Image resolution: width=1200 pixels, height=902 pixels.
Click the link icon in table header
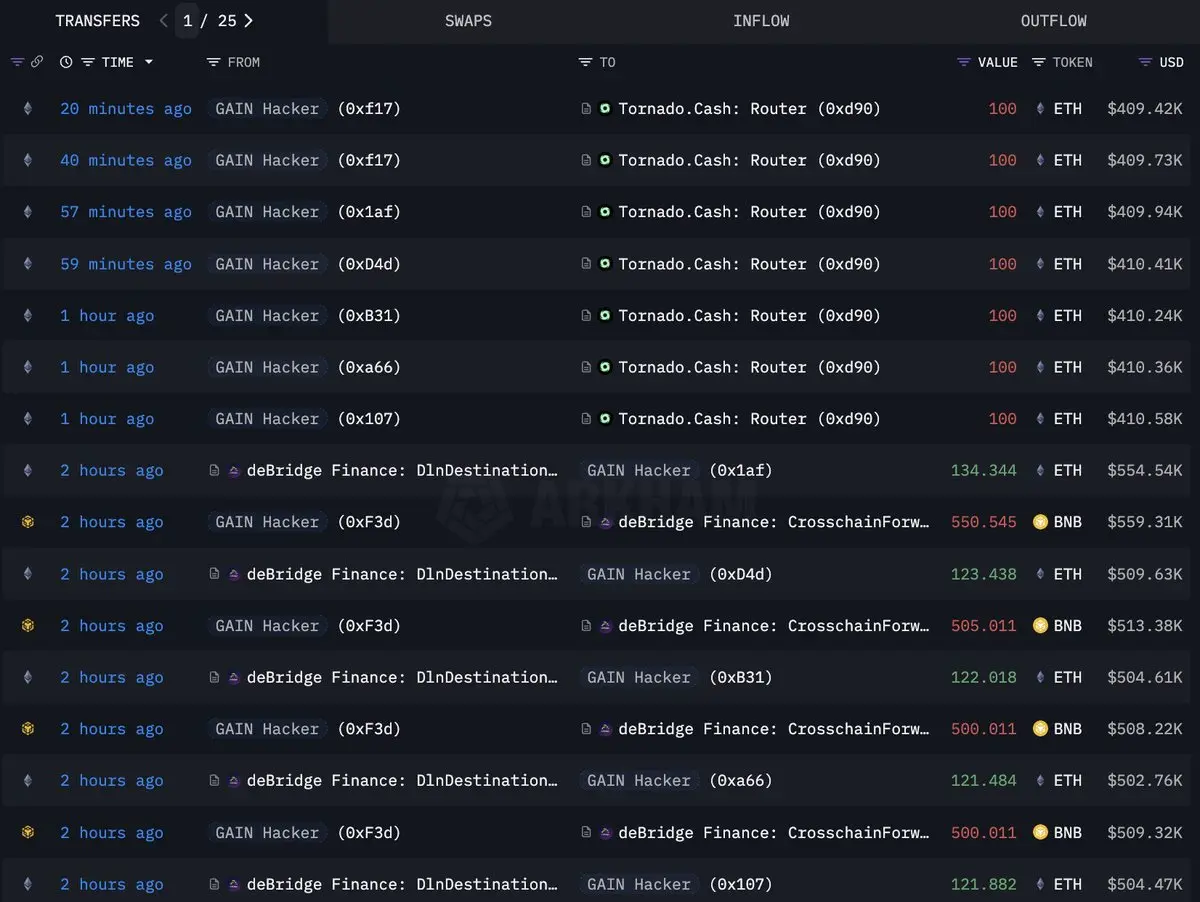coord(37,62)
